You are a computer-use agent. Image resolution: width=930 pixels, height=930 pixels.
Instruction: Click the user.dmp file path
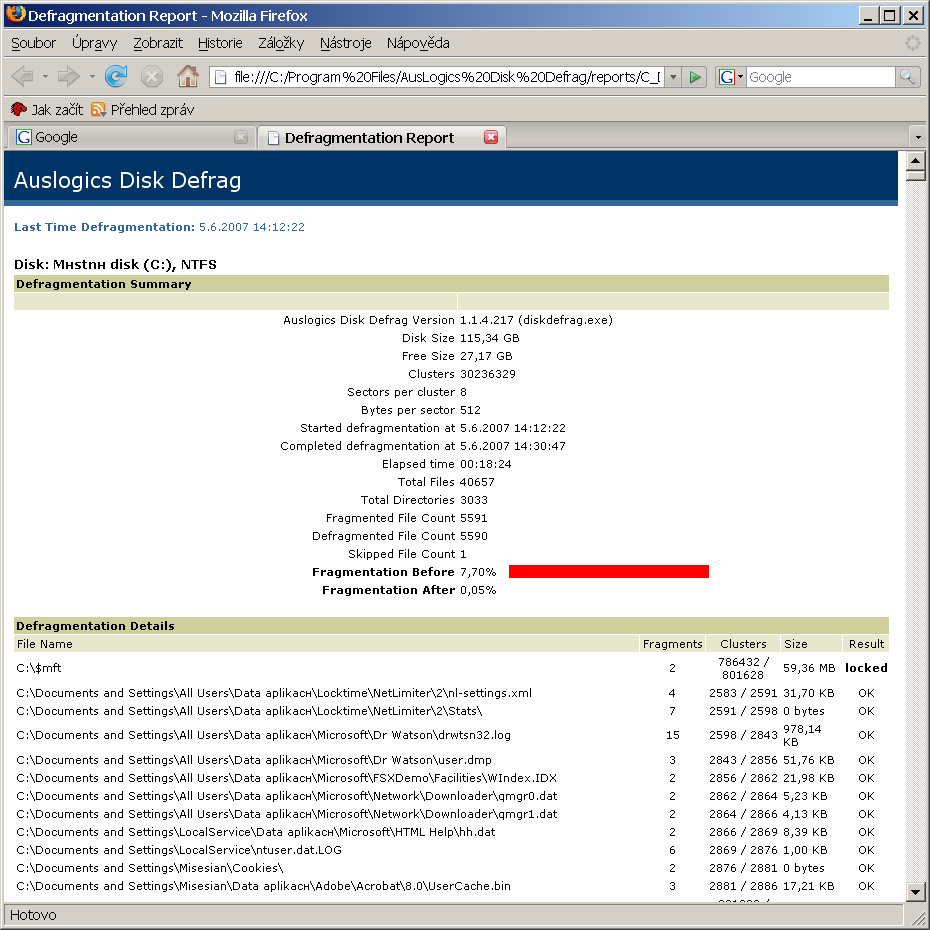tap(254, 760)
